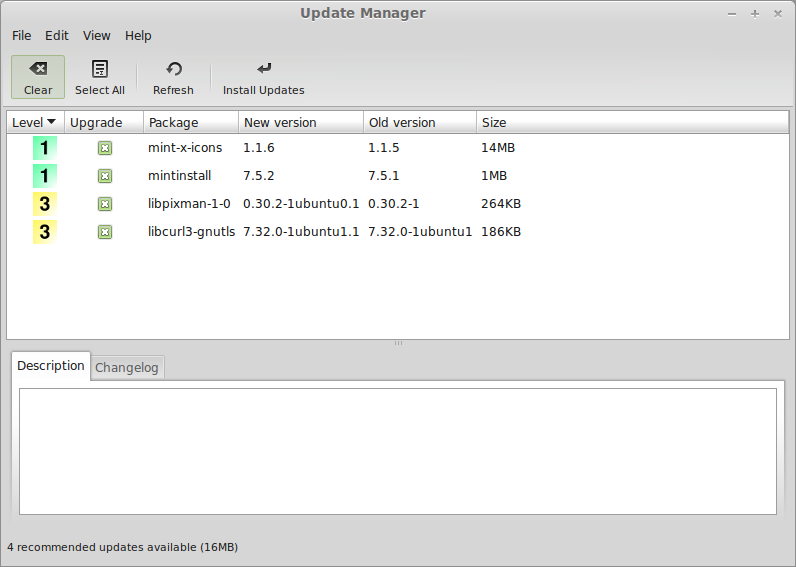The width and height of the screenshot is (796, 567).
Task: Open the Edit menu
Action: pyautogui.click(x=56, y=36)
